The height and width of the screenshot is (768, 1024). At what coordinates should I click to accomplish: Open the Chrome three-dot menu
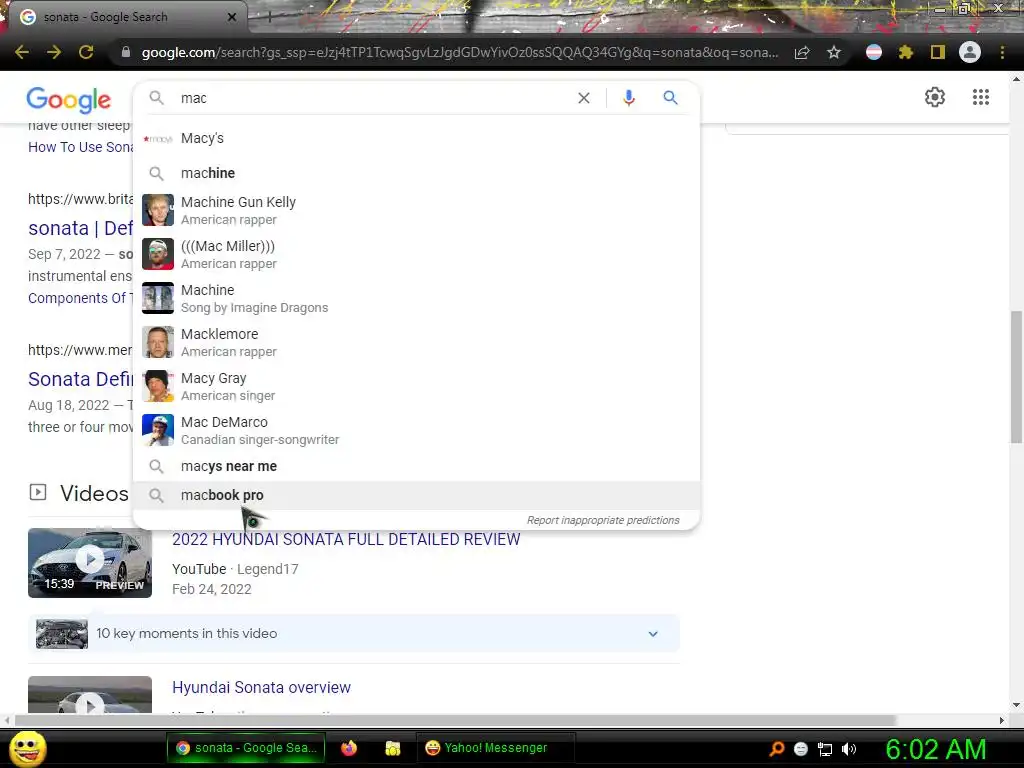[1002, 52]
